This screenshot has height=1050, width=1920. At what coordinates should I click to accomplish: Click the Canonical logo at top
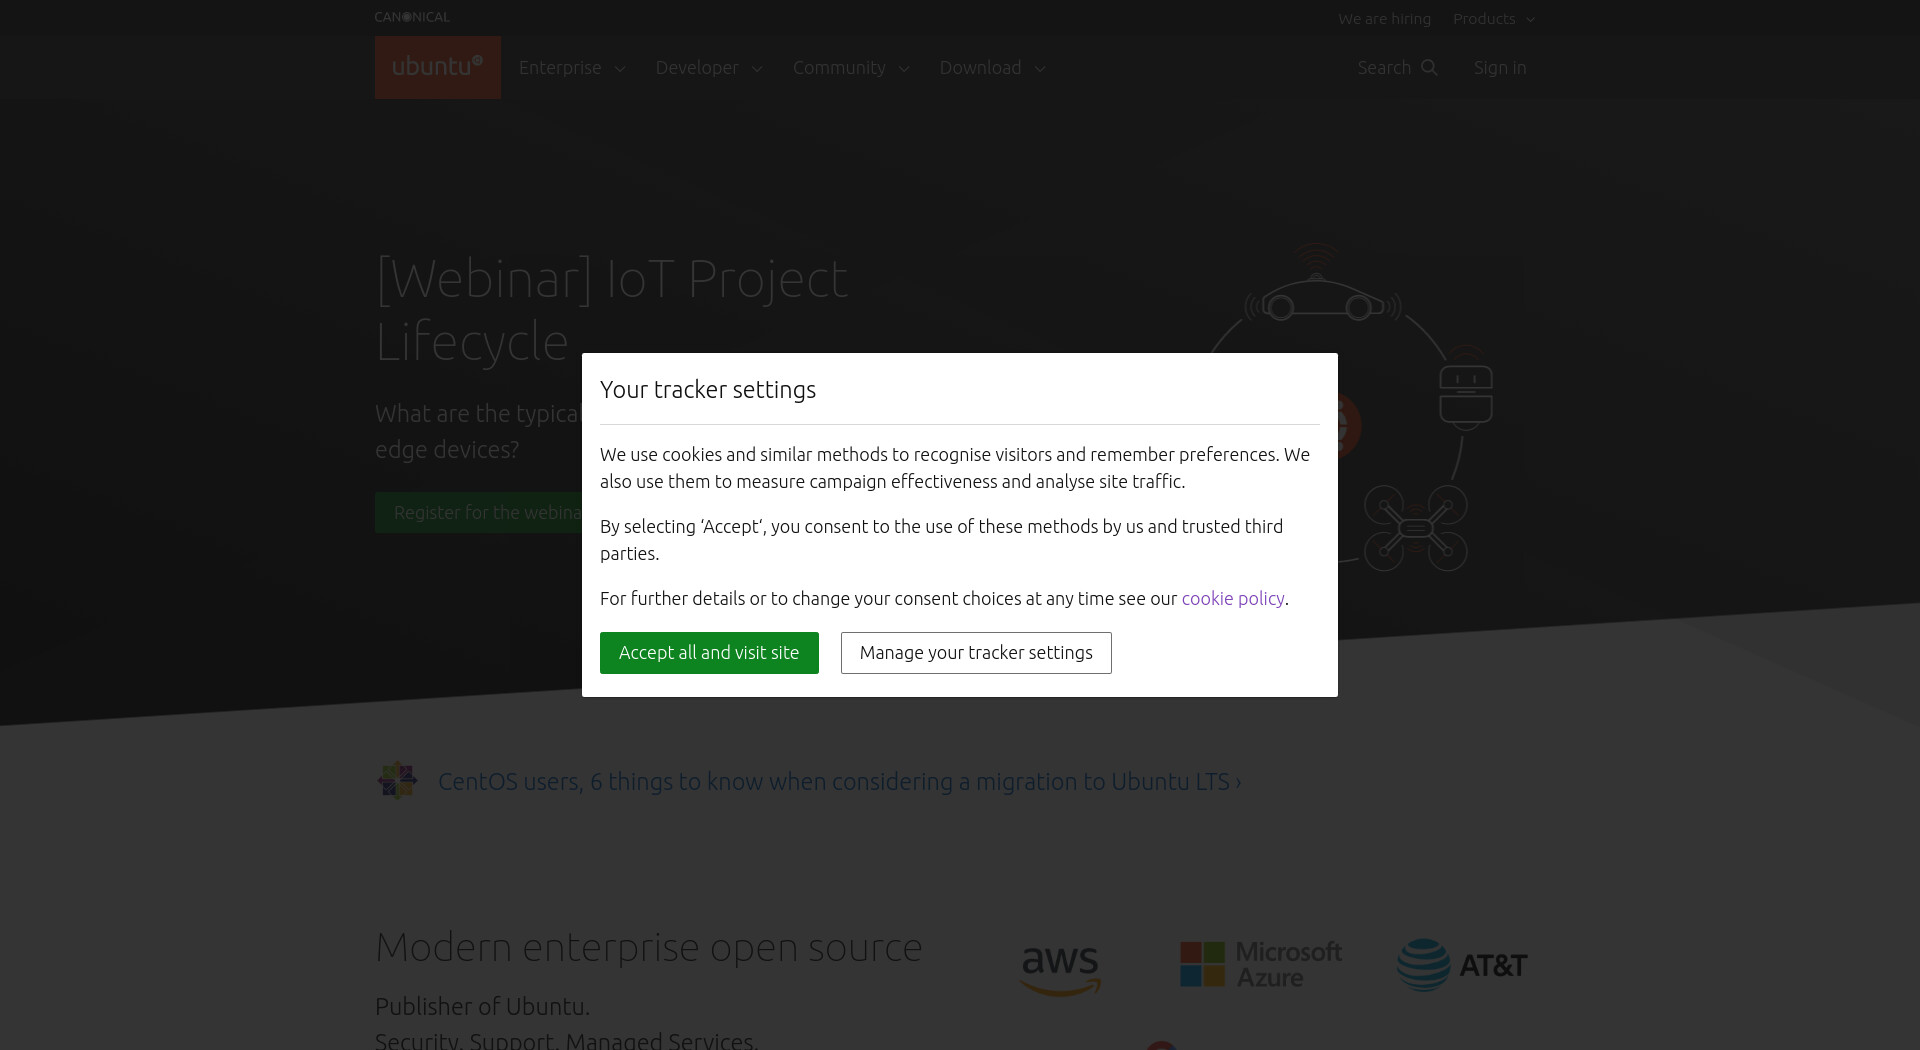click(412, 17)
